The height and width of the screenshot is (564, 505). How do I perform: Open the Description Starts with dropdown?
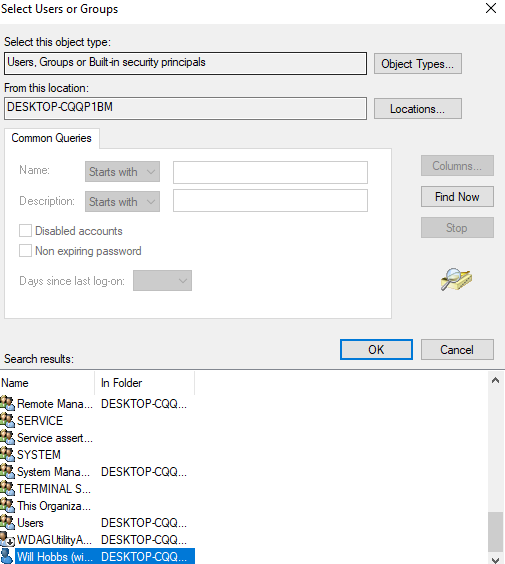(x=122, y=201)
